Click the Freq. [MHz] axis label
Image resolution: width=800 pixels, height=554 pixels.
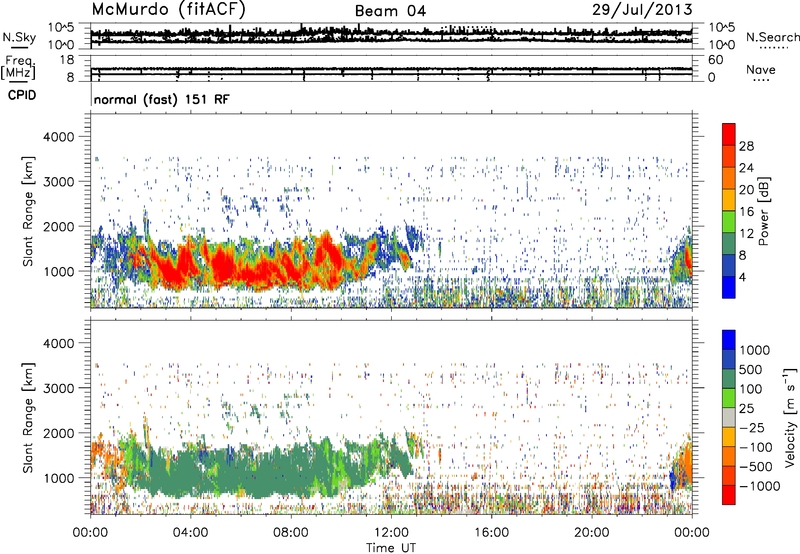point(18,67)
